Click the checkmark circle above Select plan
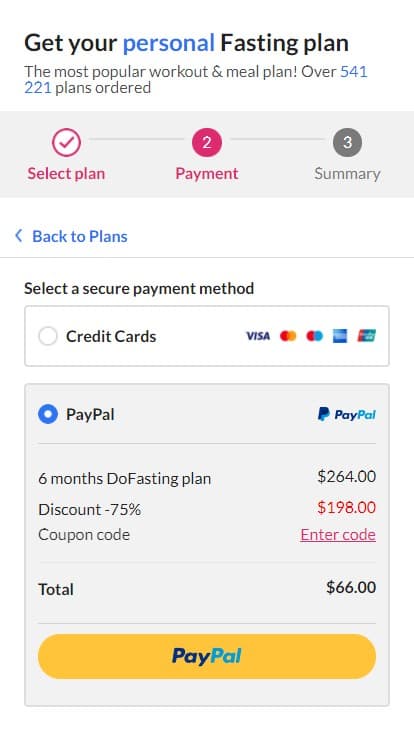 (x=66, y=142)
